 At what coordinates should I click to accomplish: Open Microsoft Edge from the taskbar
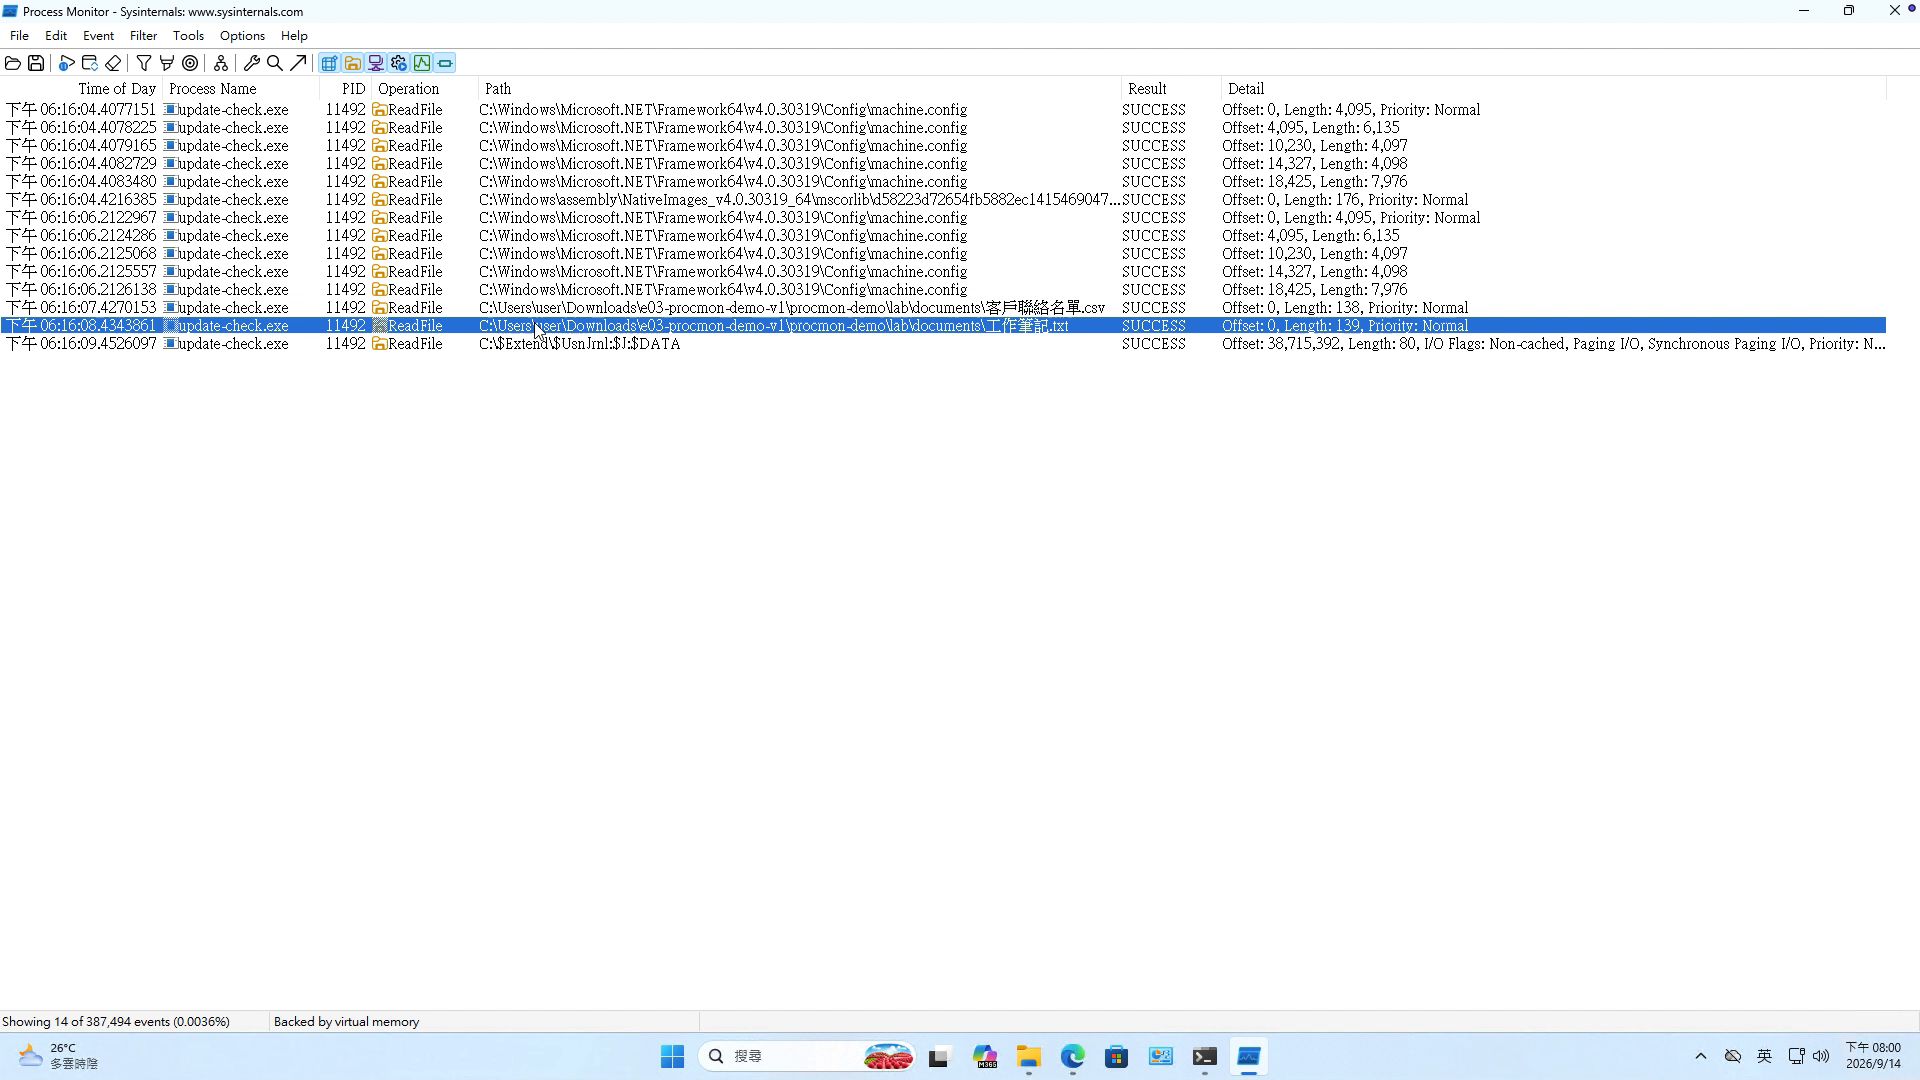[x=1073, y=1057]
